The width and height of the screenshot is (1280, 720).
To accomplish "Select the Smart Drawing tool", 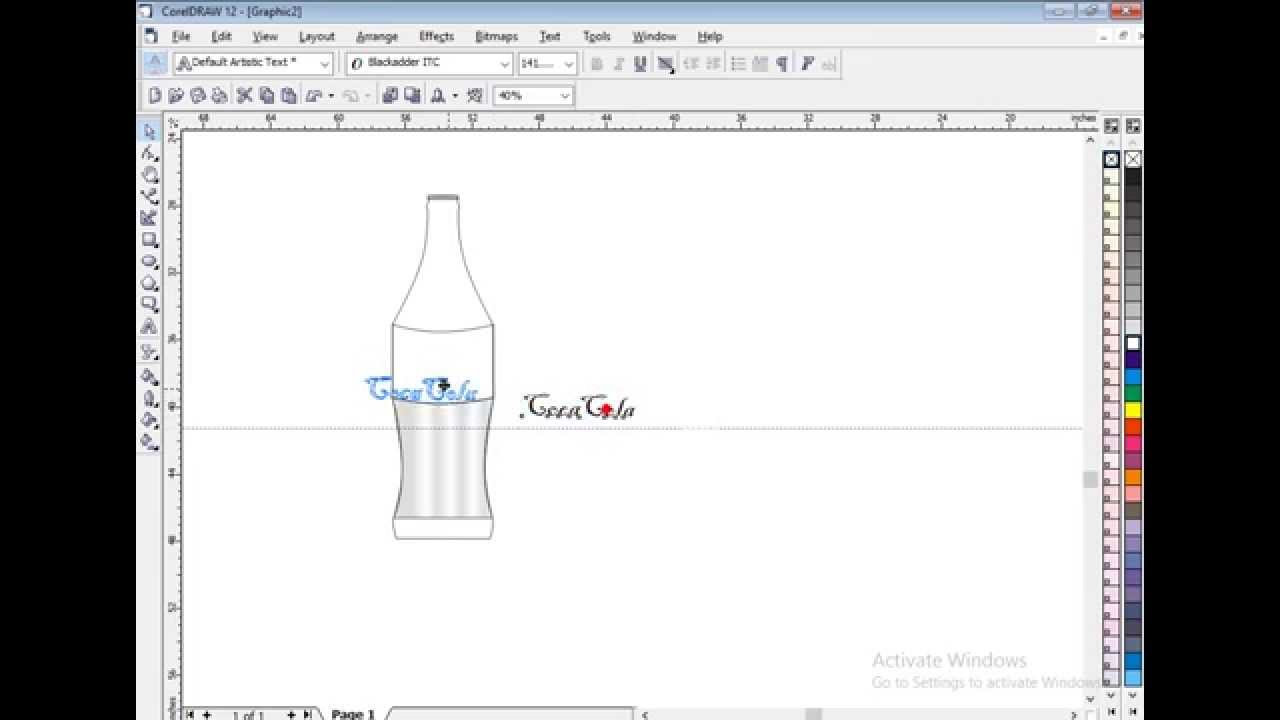I will [150, 218].
